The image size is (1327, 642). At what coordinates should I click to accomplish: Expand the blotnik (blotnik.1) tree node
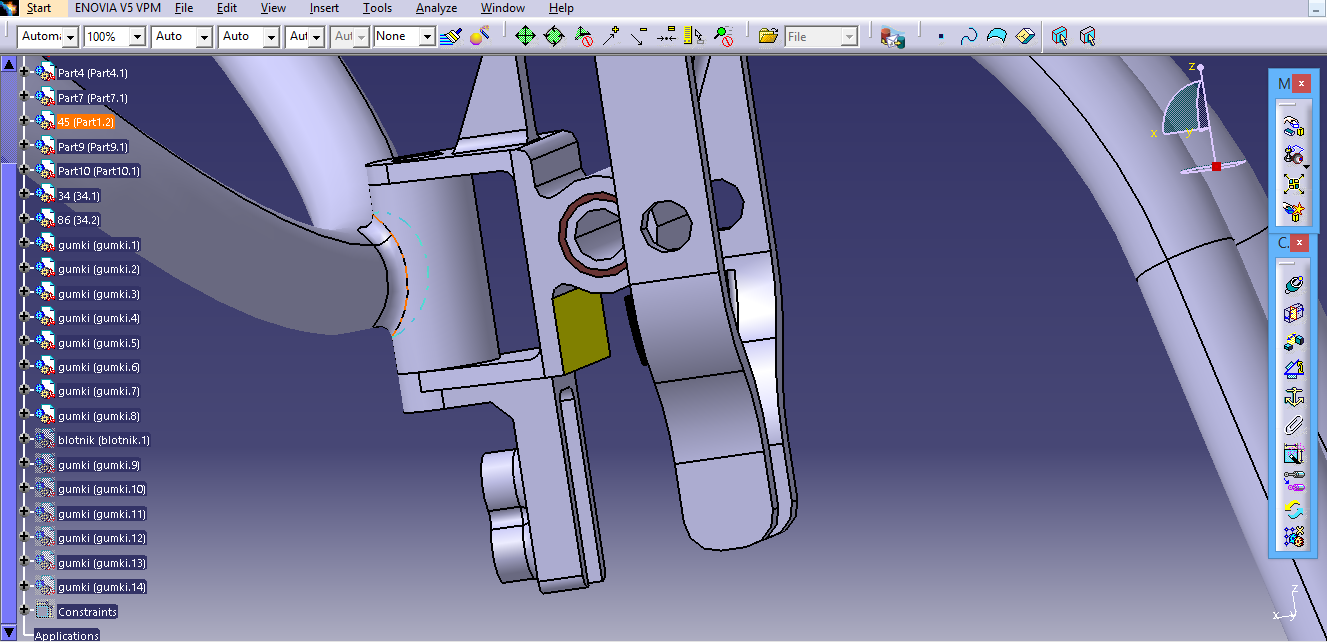tap(25, 440)
